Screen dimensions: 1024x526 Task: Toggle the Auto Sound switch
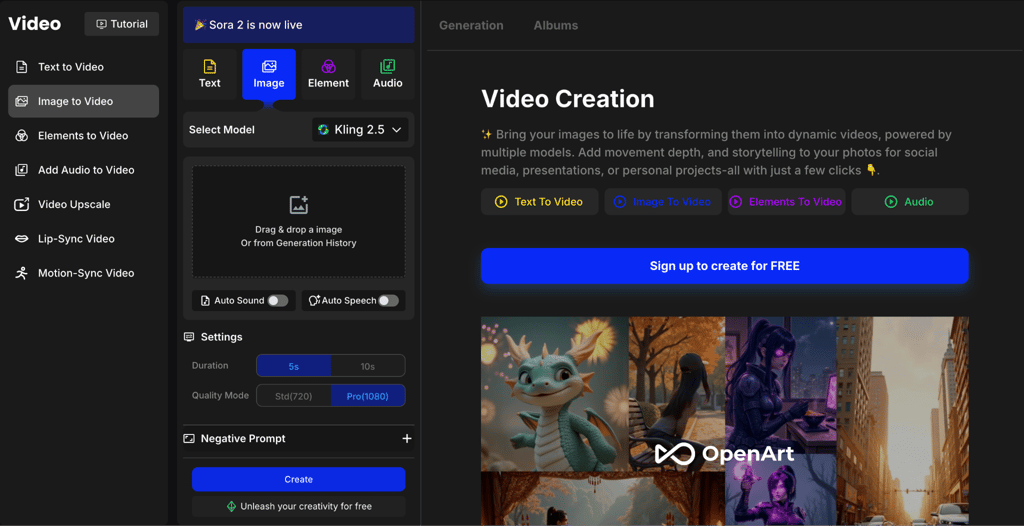278,301
